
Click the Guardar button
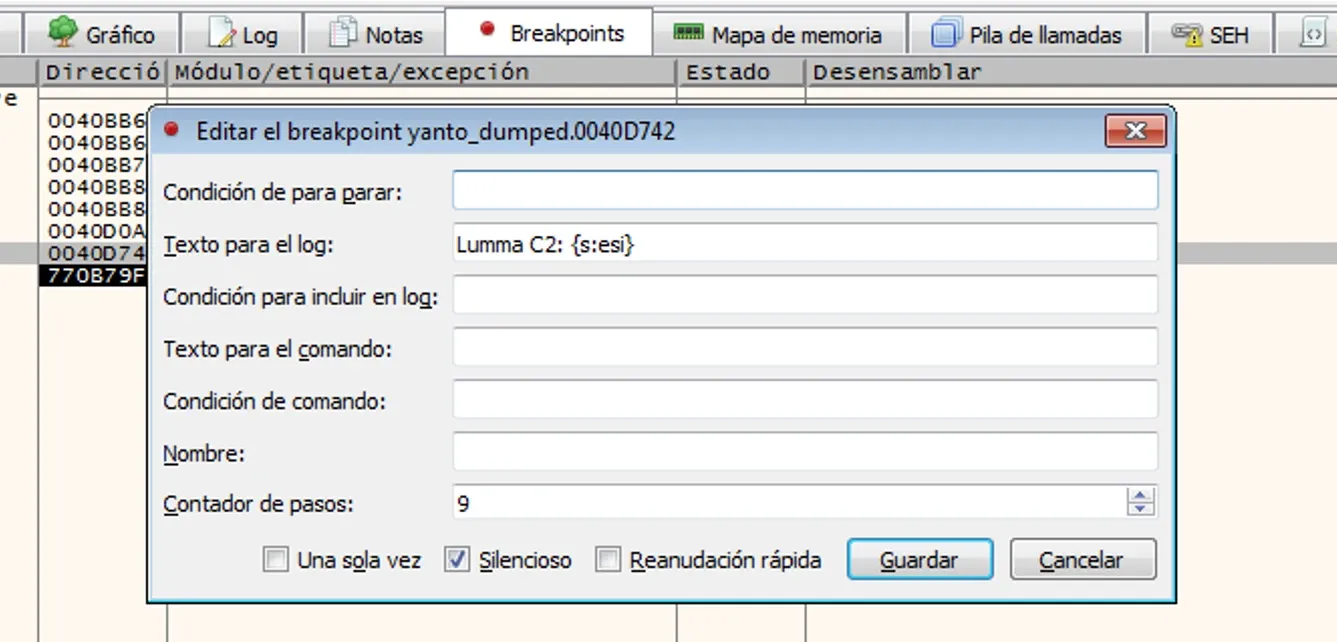(920, 560)
